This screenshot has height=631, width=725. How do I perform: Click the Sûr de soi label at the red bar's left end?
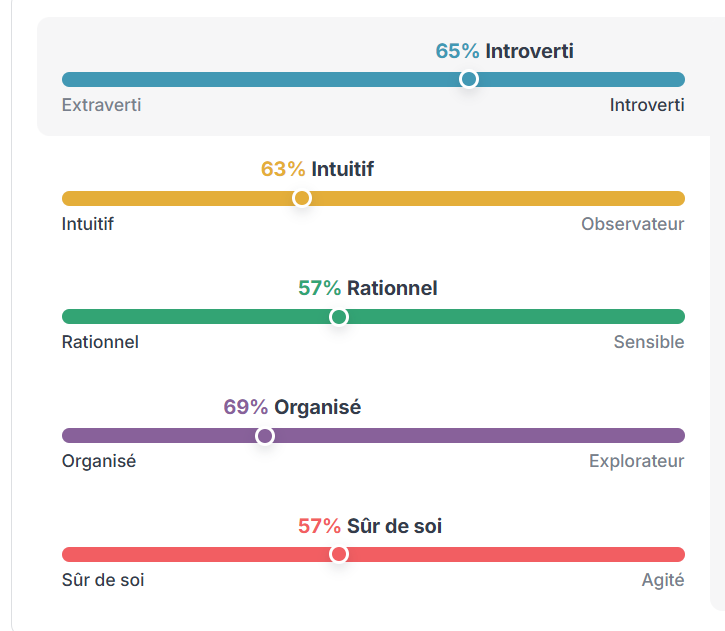103,580
